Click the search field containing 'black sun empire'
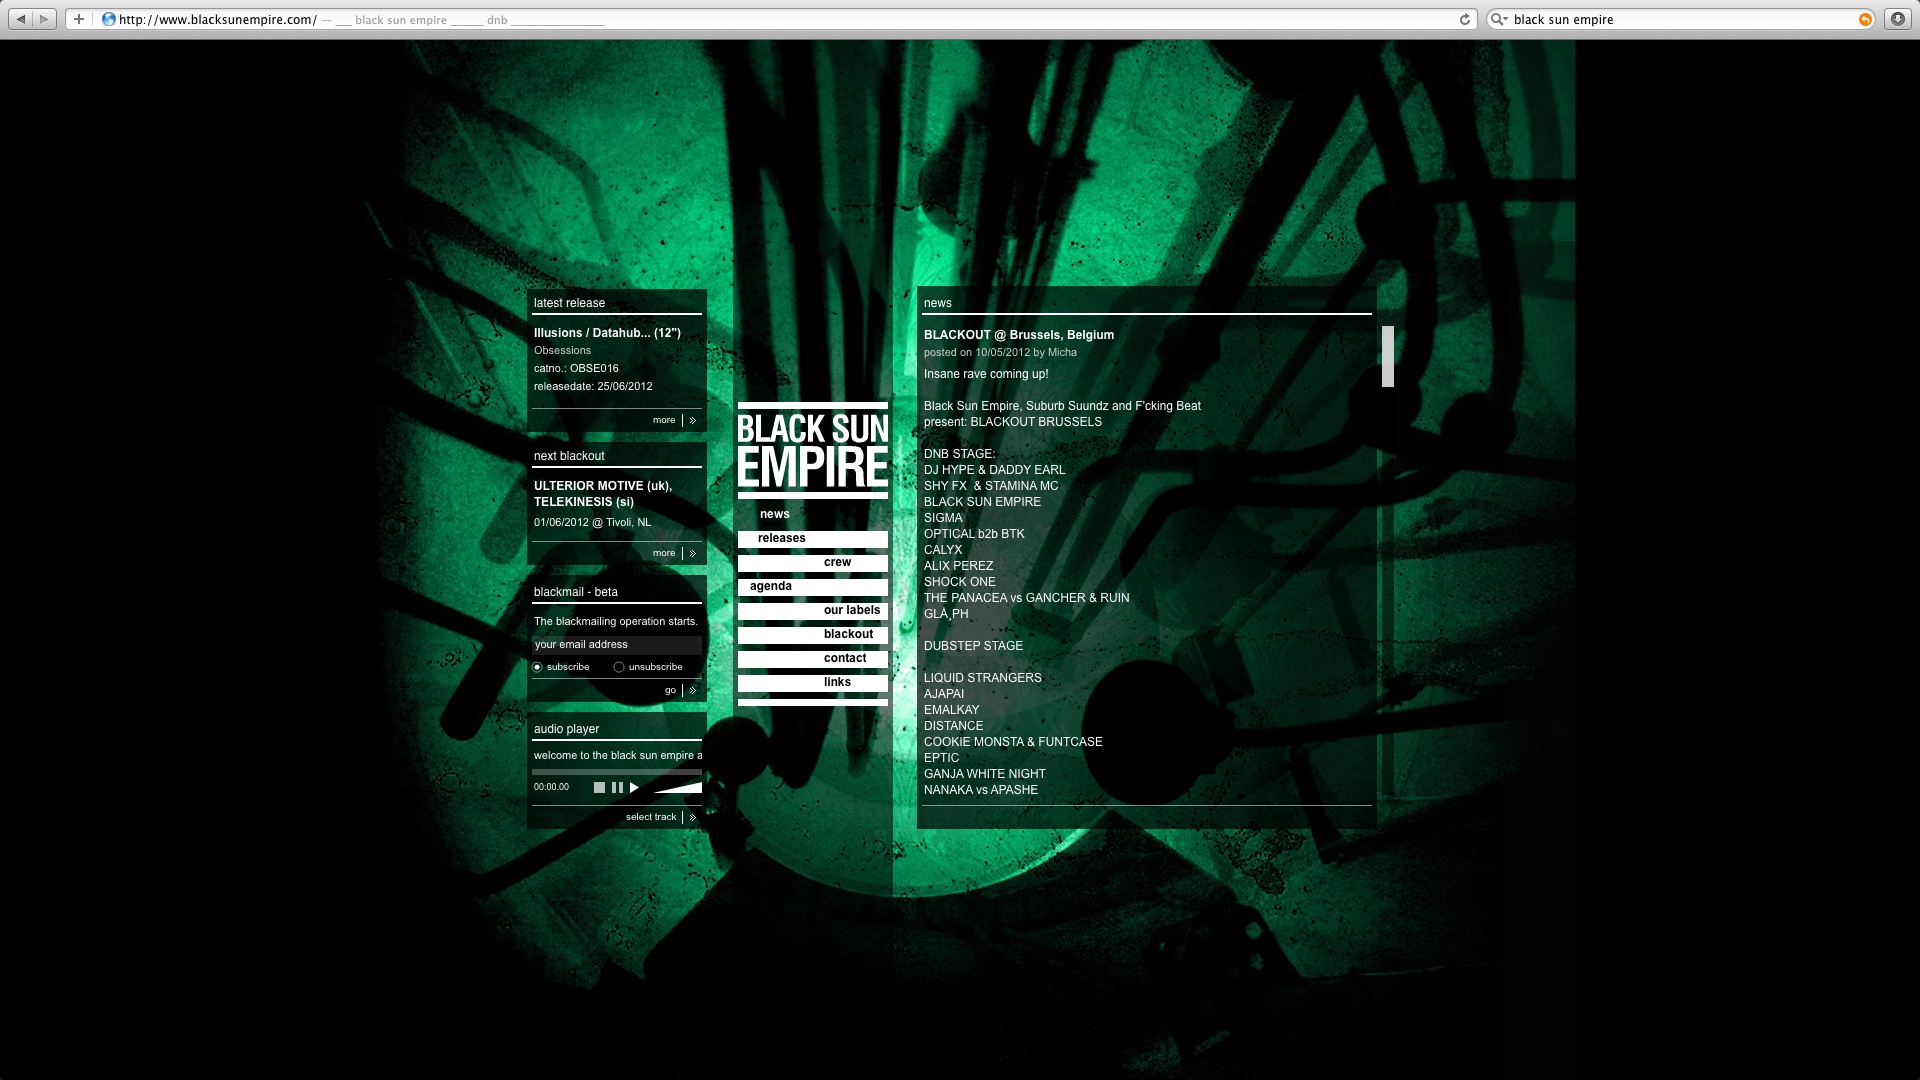 pos(1680,19)
